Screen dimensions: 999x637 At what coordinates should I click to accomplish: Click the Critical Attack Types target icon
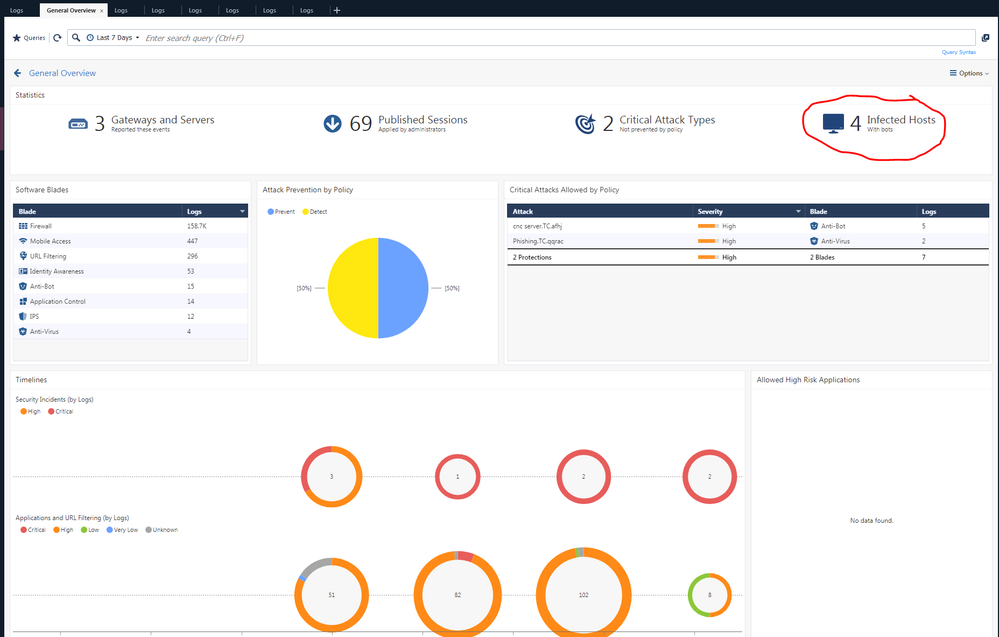click(585, 124)
